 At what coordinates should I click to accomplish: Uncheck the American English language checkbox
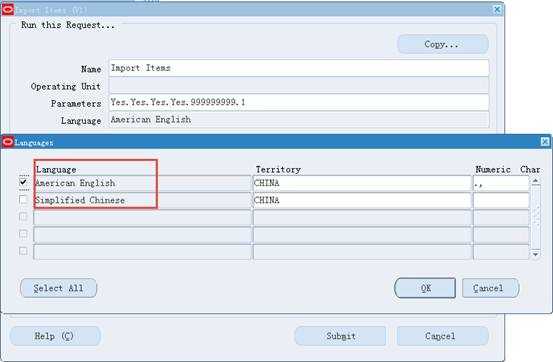coord(23,182)
